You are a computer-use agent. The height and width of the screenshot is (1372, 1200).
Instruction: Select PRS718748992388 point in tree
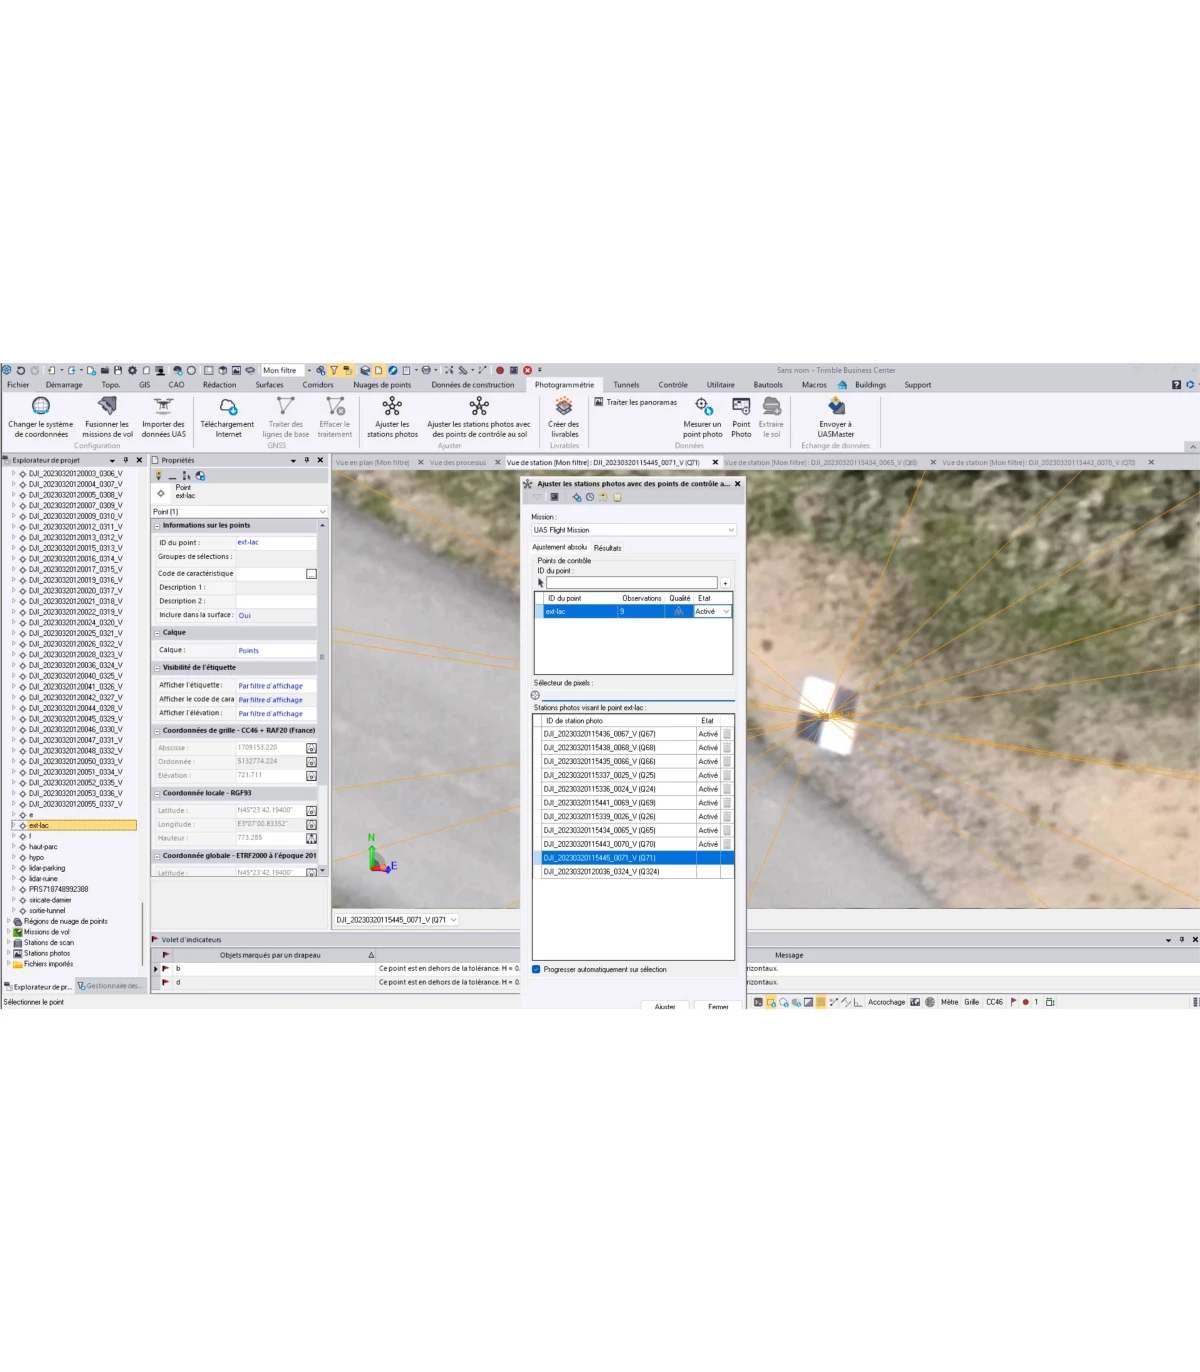[58, 889]
